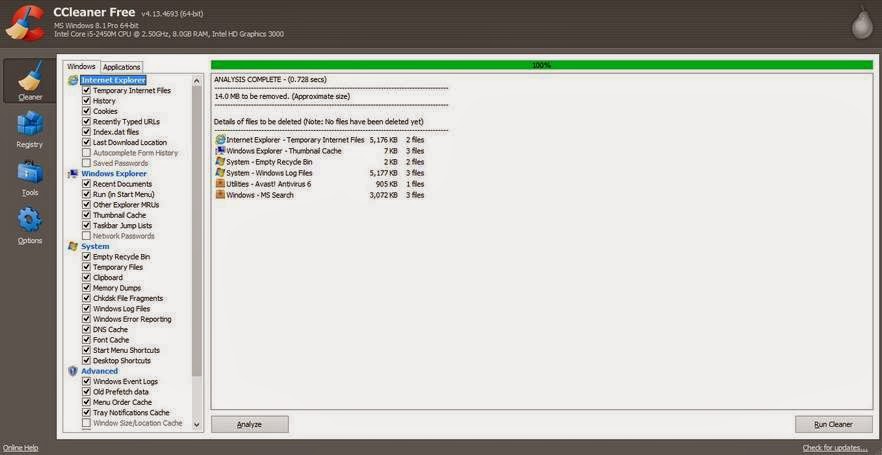Click the Windows Explorer category icon
Screen dimensions: 882x455
[x=73, y=174]
